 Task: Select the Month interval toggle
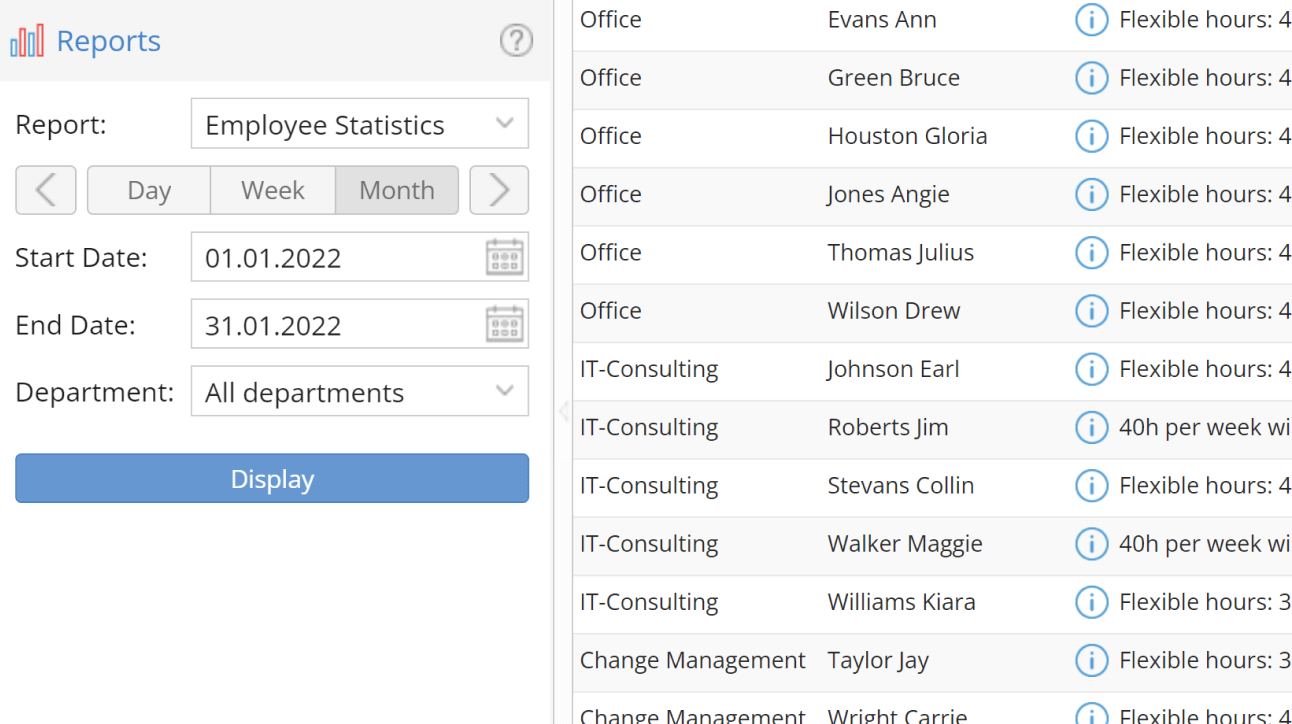pyautogui.click(x=396, y=190)
